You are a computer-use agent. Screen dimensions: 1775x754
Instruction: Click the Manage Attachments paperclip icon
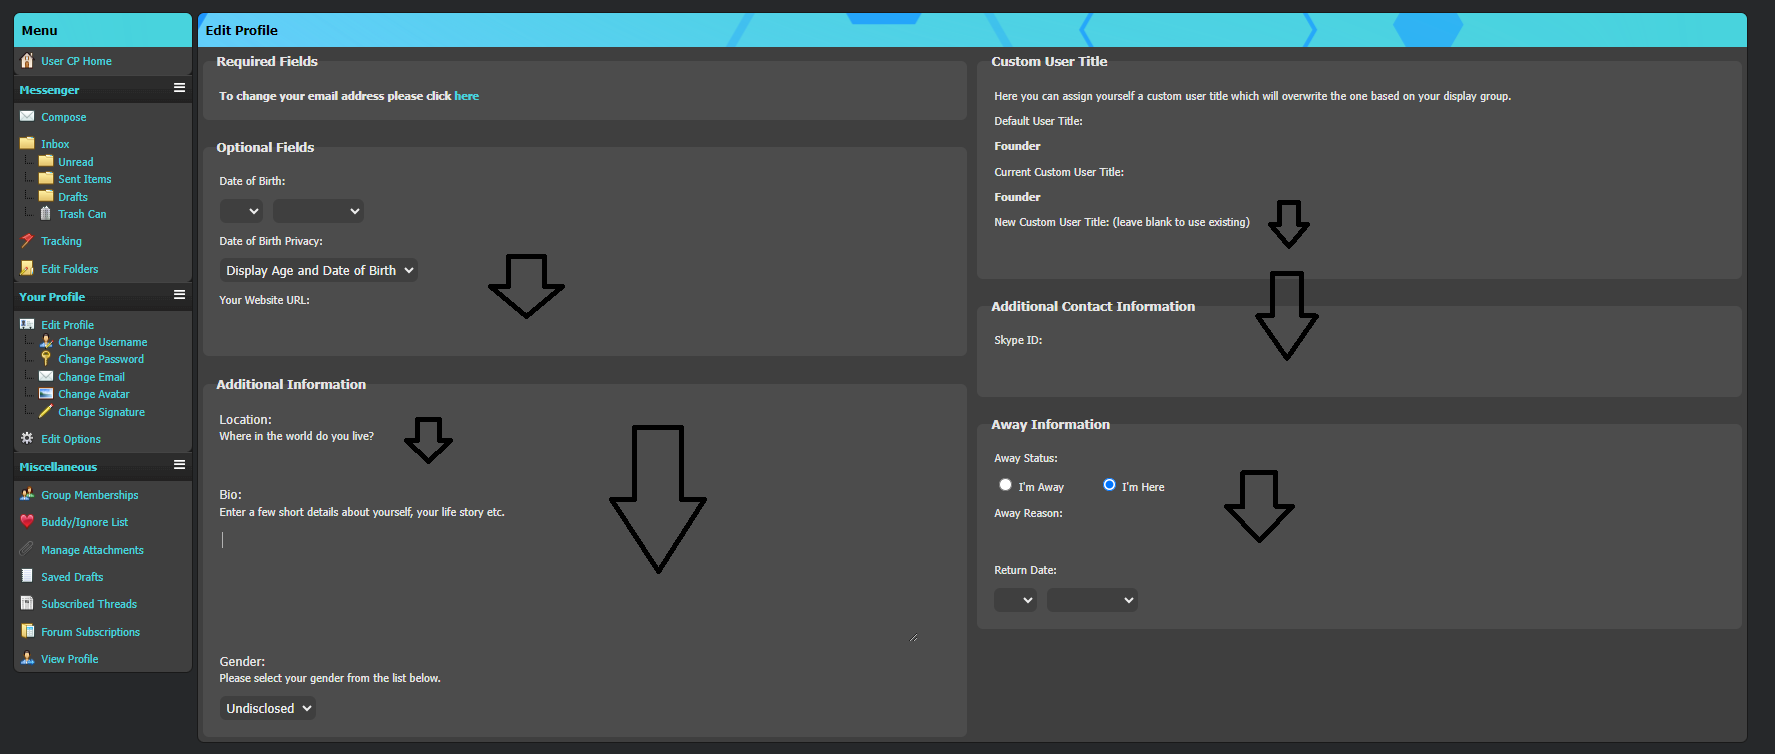(27, 549)
